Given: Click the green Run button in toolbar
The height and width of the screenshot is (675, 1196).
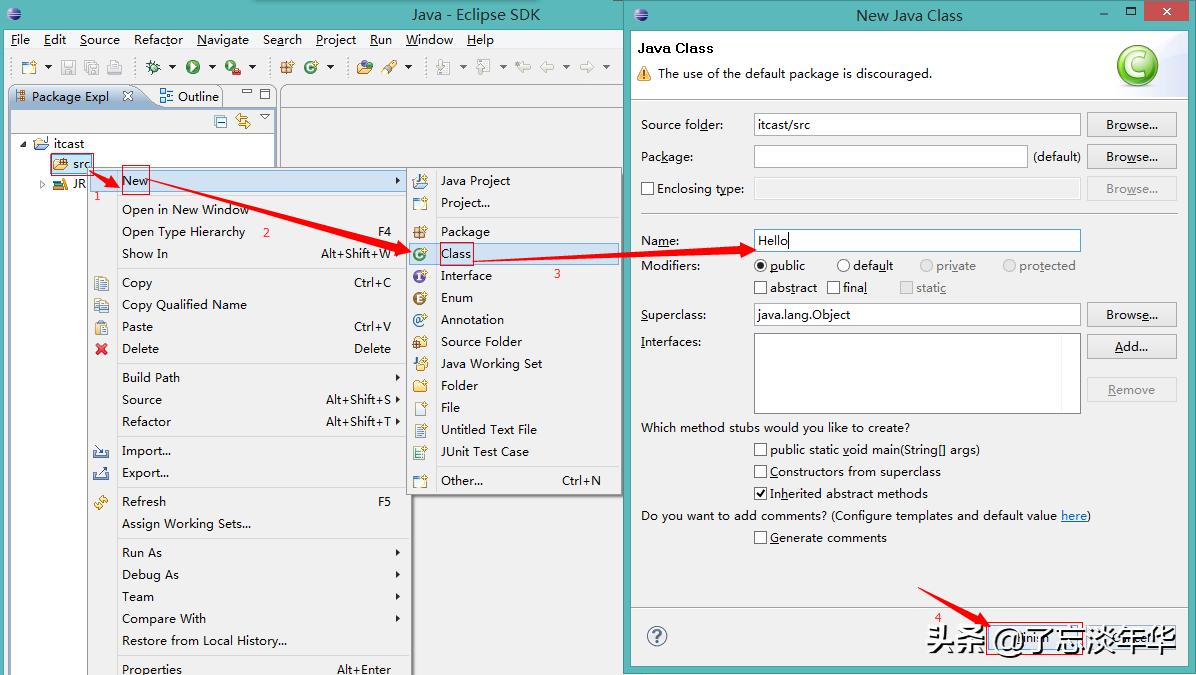Looking at the screenshot, I should [192, 67].
